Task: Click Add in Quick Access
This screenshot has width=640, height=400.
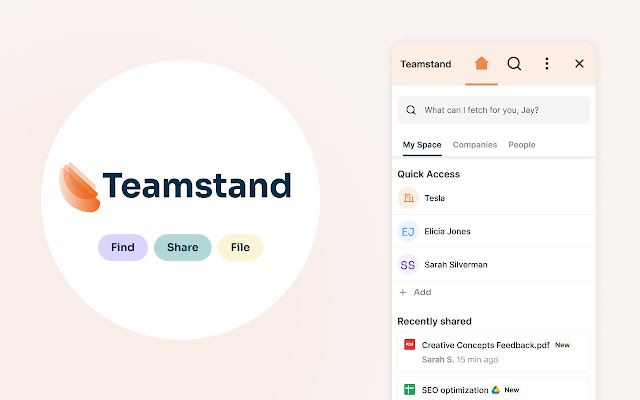Action: pos(422,292)
